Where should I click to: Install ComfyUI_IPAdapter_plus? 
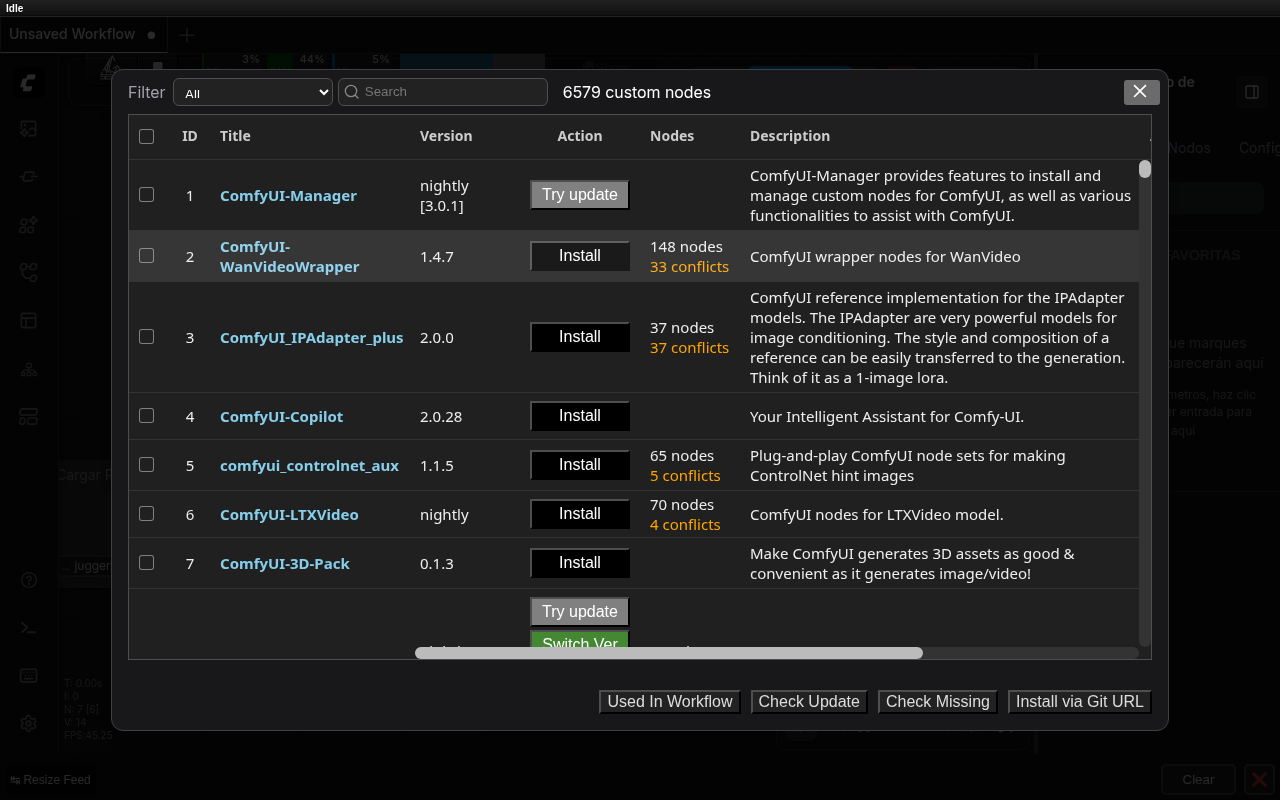point(580,337)
